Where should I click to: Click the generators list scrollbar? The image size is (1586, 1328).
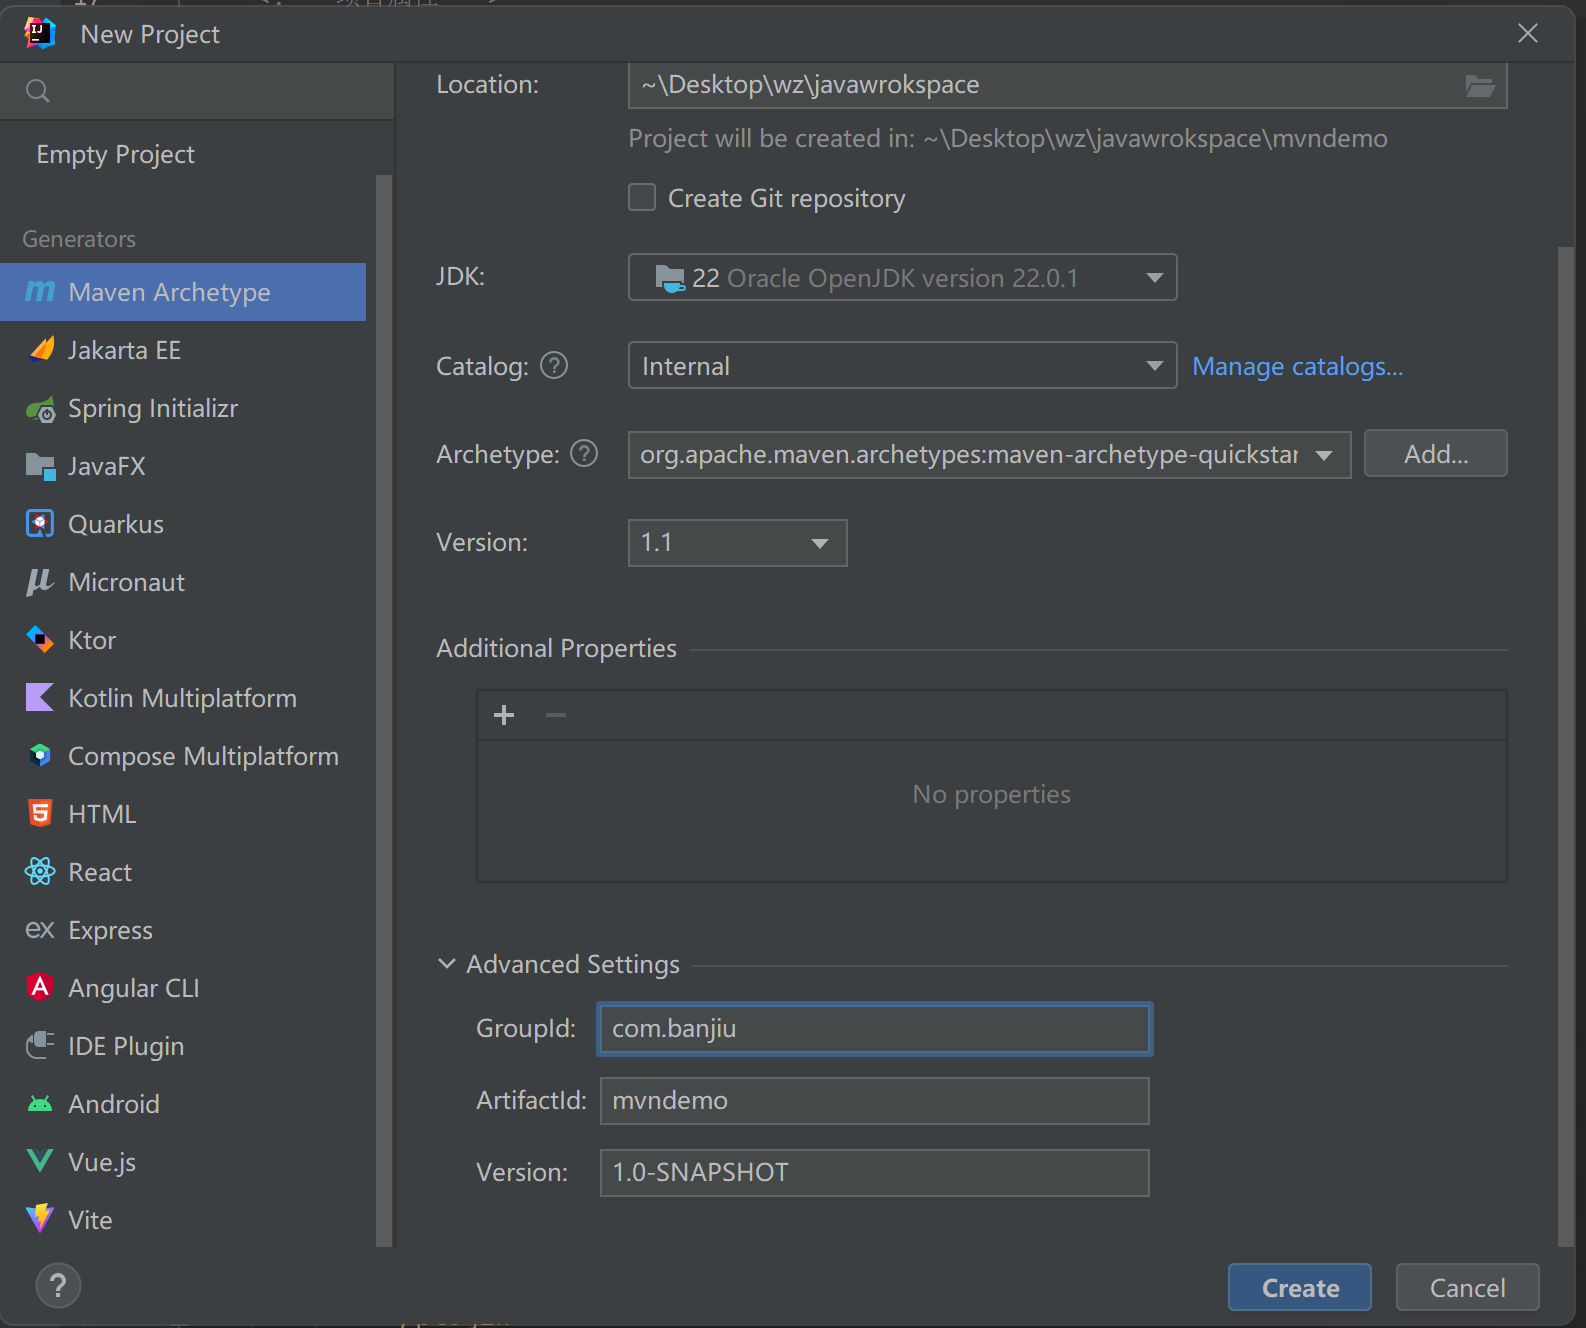tap(383, 710)
